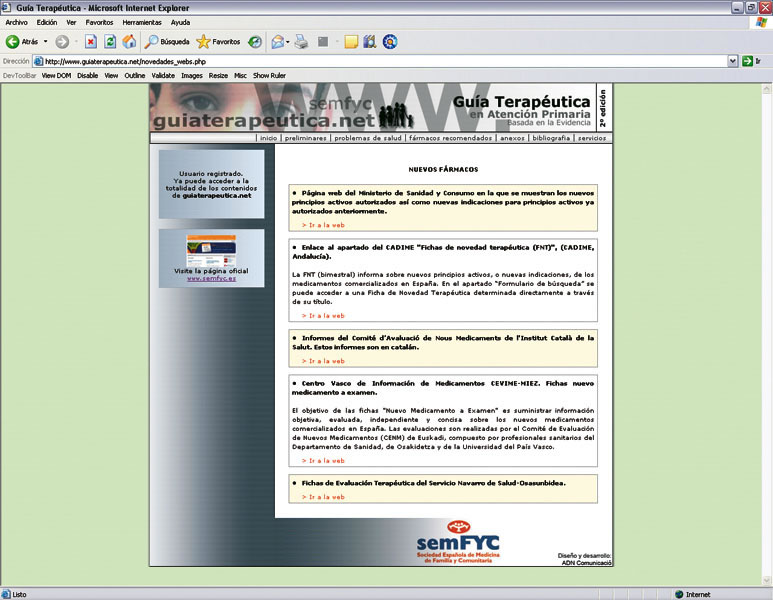Open the back history dropdown arrow
The image size is (773, 600).
45,42
